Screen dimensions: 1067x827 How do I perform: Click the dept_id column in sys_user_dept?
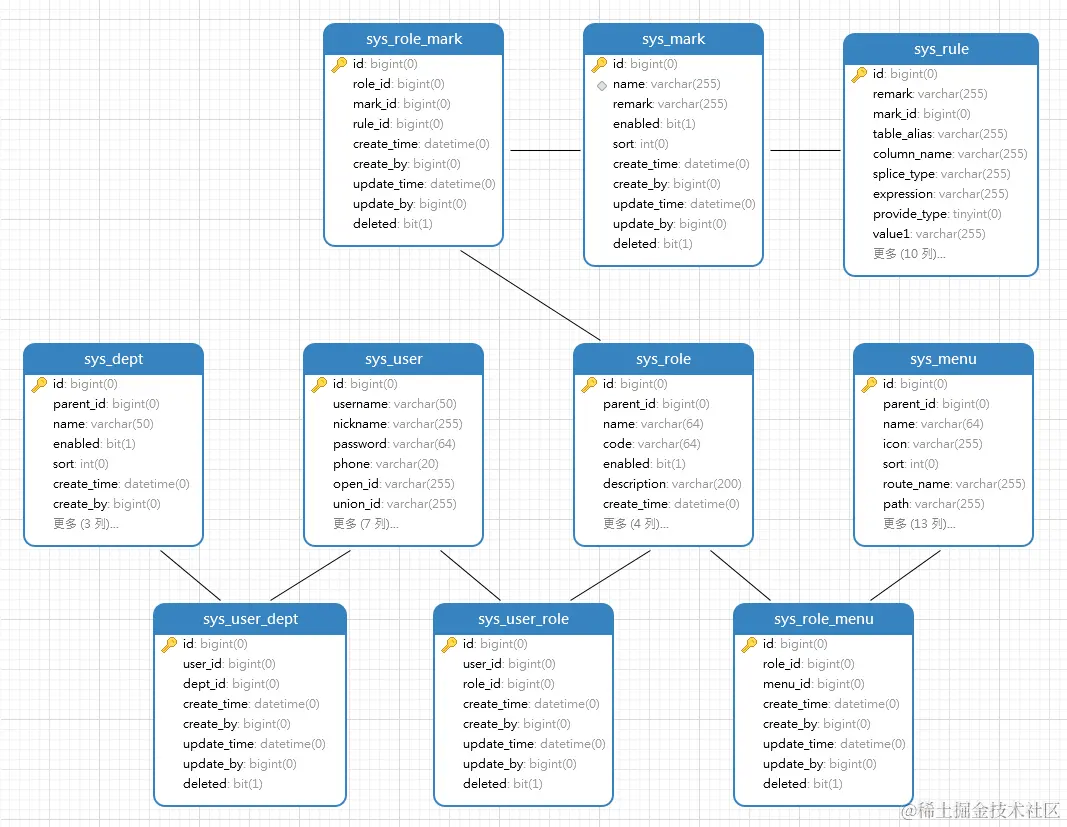(231, 684)
